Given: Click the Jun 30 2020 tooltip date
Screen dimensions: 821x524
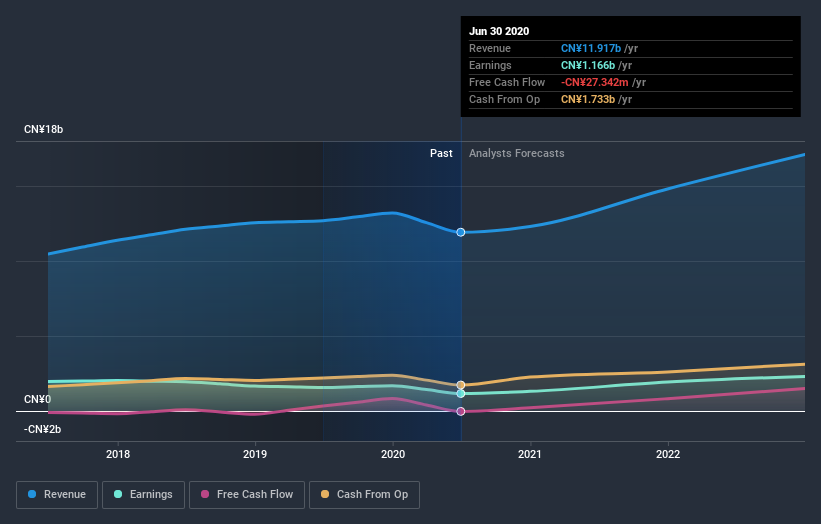Looking at the screenshot, I should [x=499, y=31].
